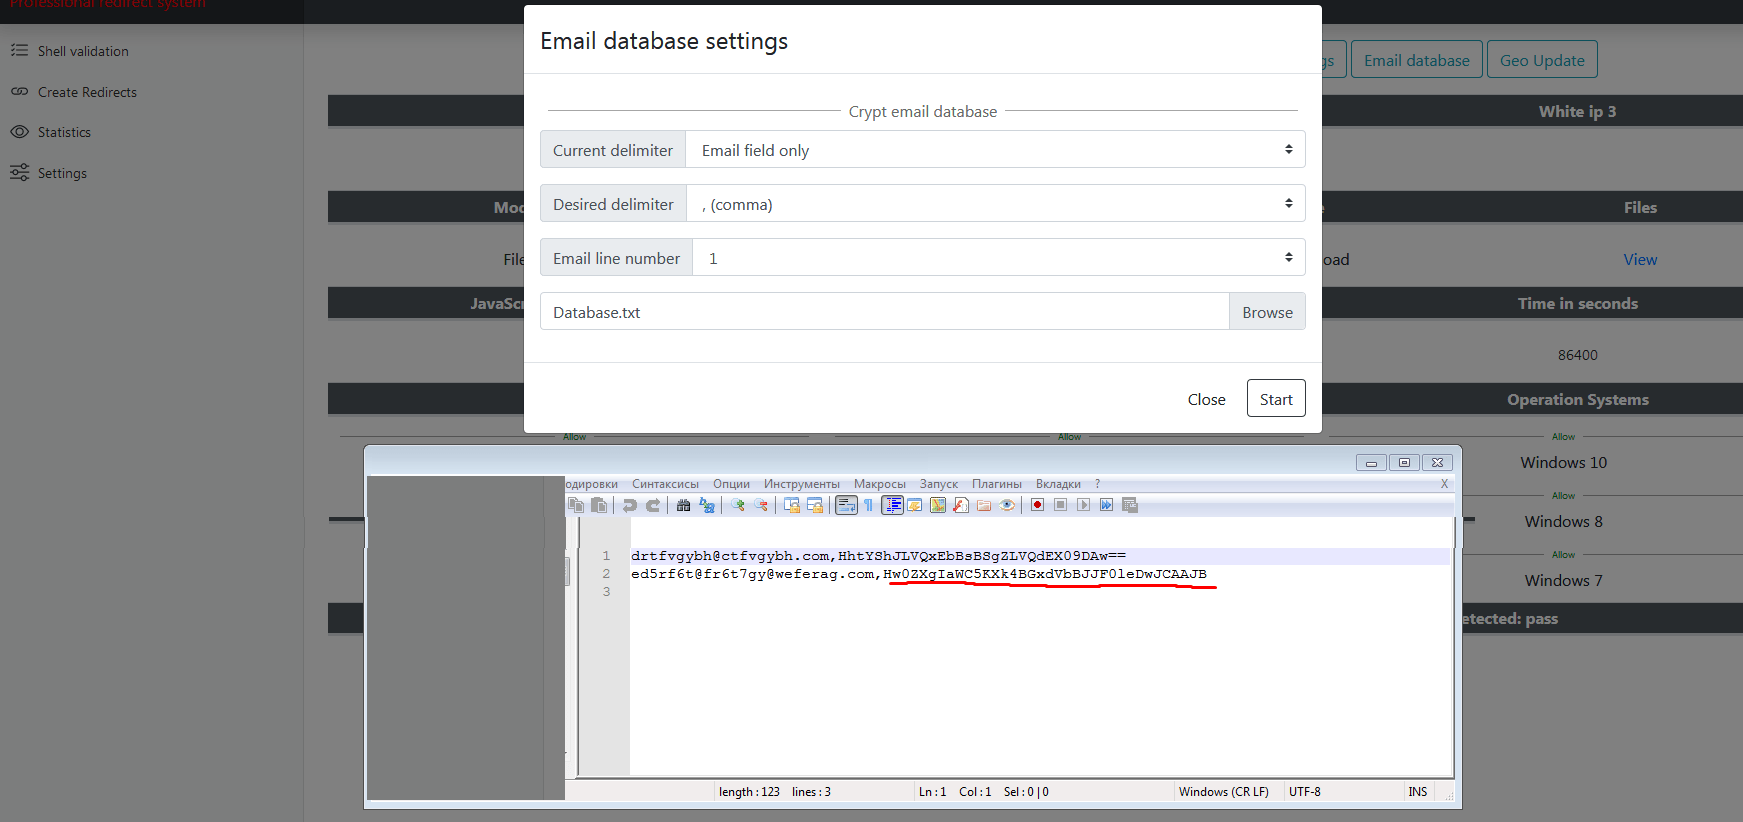This screenshot has width=1743, height=822.
Task: Click the Zoom in magnifier icon
Action: click(x=738, y=505)
